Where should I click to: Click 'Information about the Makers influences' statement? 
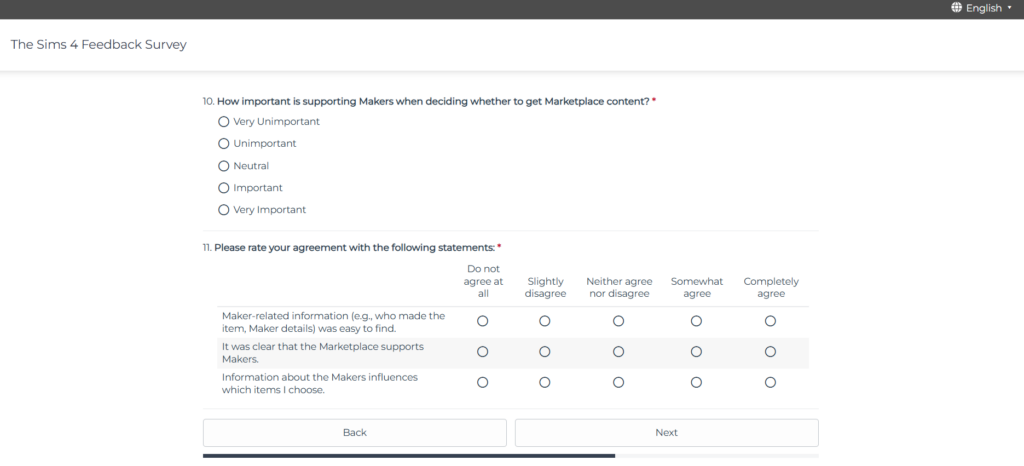pyautogui.click(x=319, y=383)
